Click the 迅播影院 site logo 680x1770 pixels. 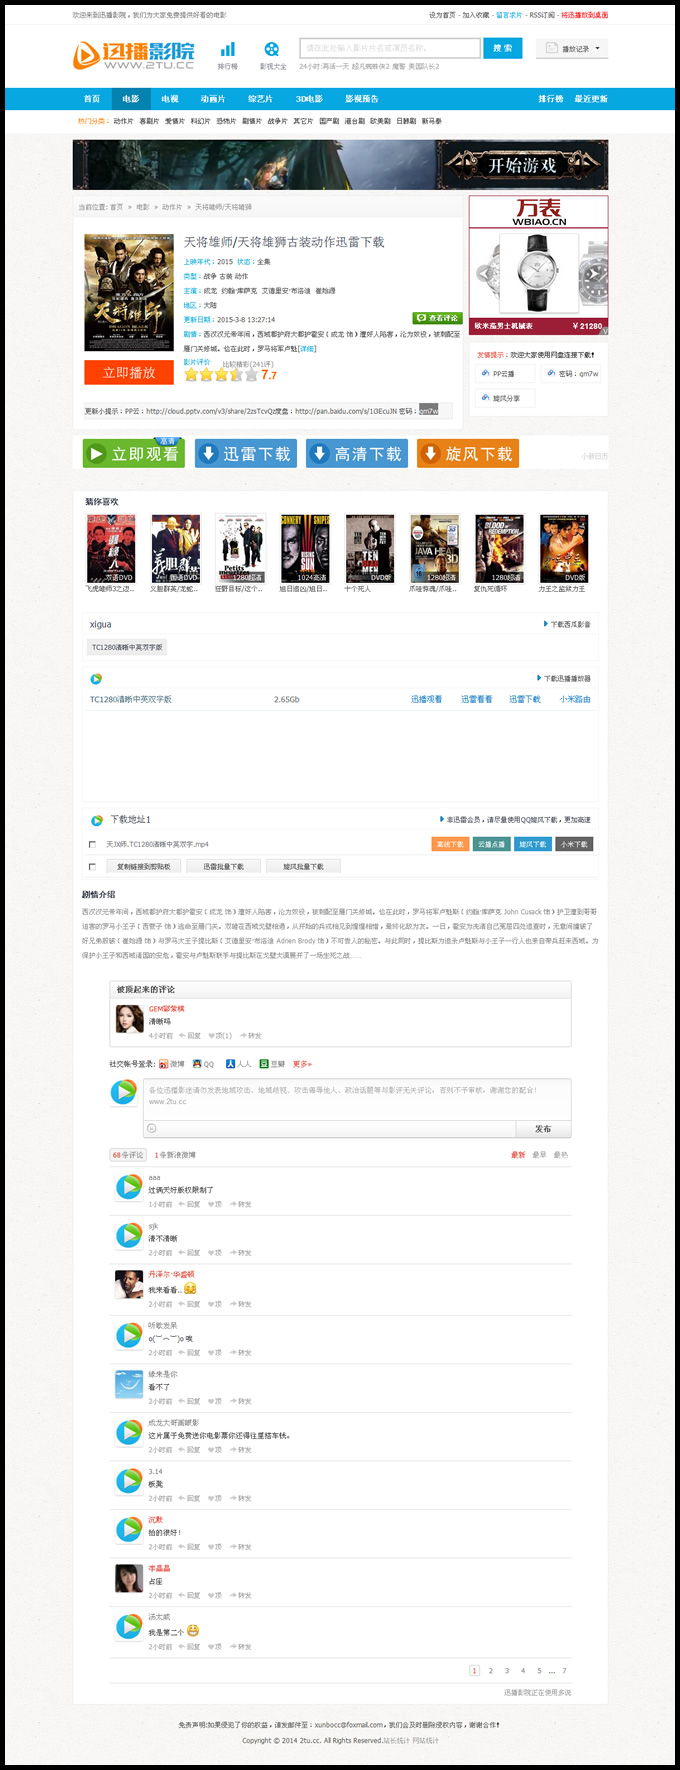pos(134,55)
